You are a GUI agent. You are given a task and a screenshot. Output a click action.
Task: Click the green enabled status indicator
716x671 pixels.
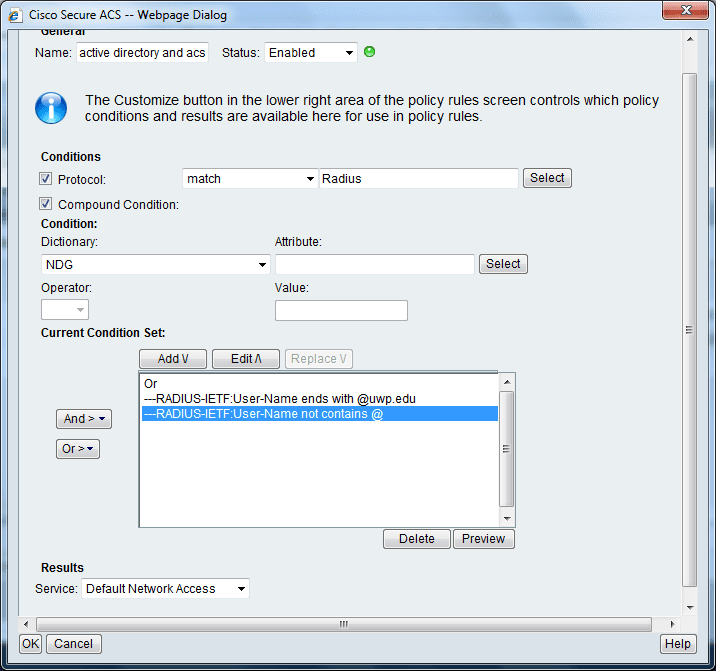[369, 52]
